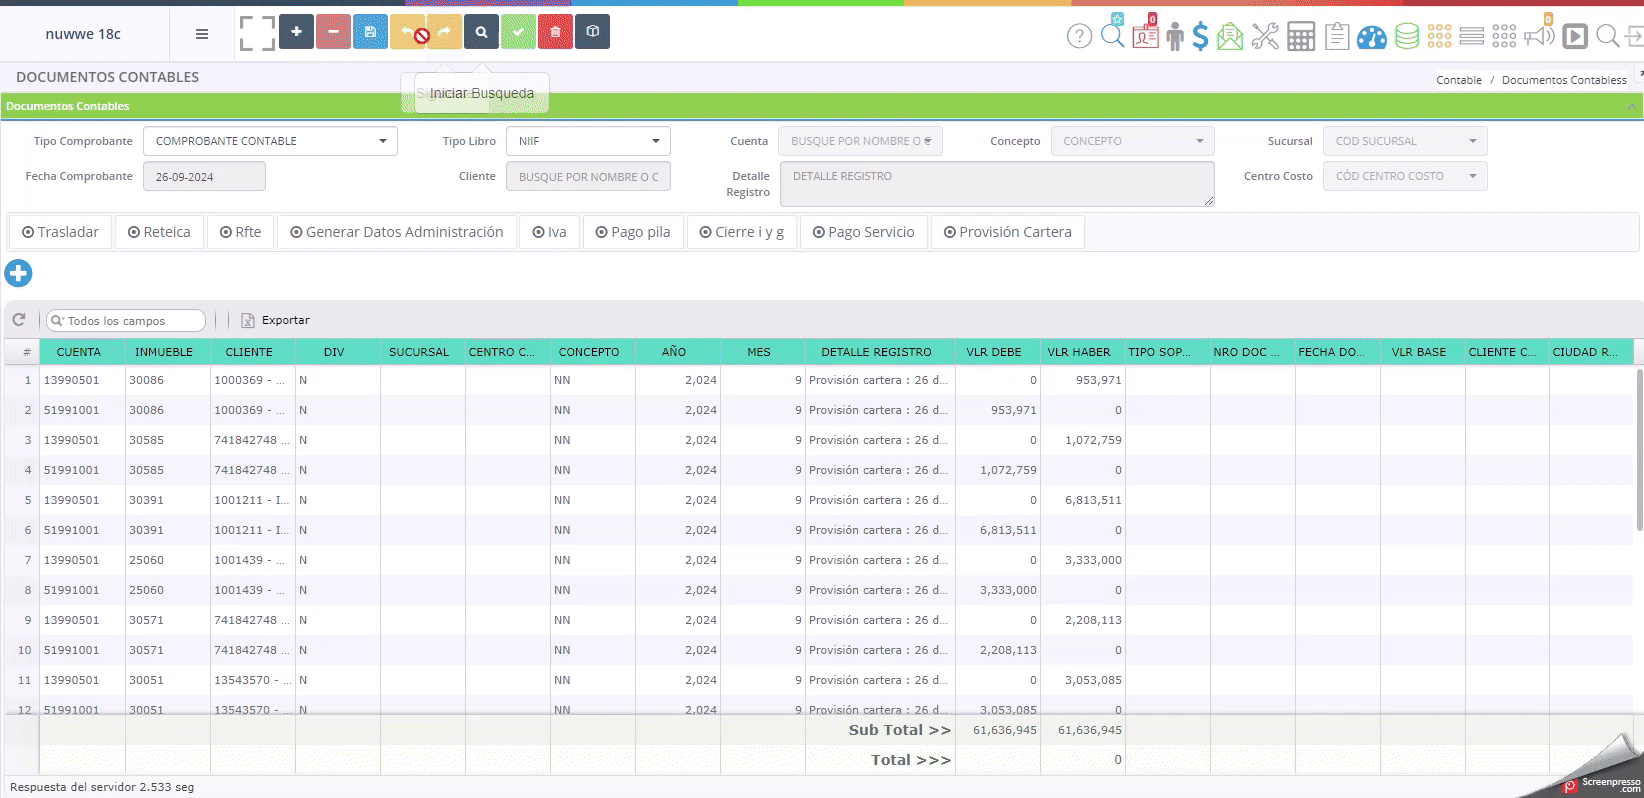Click nuwwe 18c logo title
The height and width of the screenshot is (798, 1644).
coord(83,34)
